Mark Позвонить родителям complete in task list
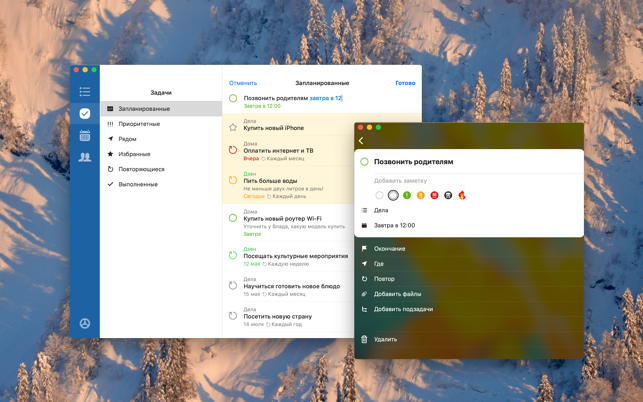643x402 pixels. click(233, 99)
